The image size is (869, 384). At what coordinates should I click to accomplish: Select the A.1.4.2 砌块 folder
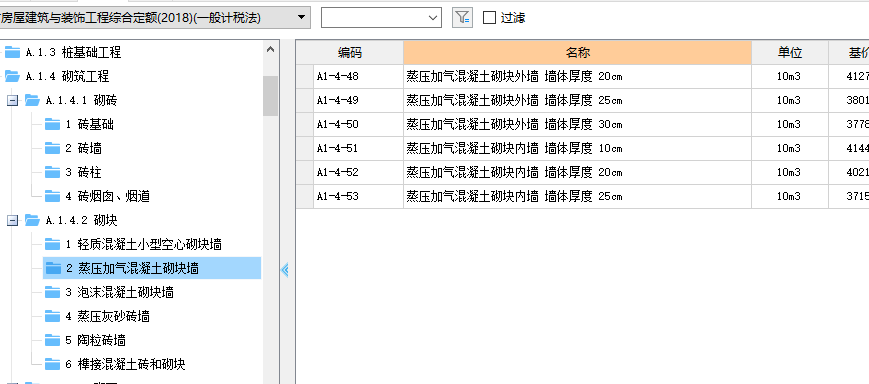click(81, 221)
